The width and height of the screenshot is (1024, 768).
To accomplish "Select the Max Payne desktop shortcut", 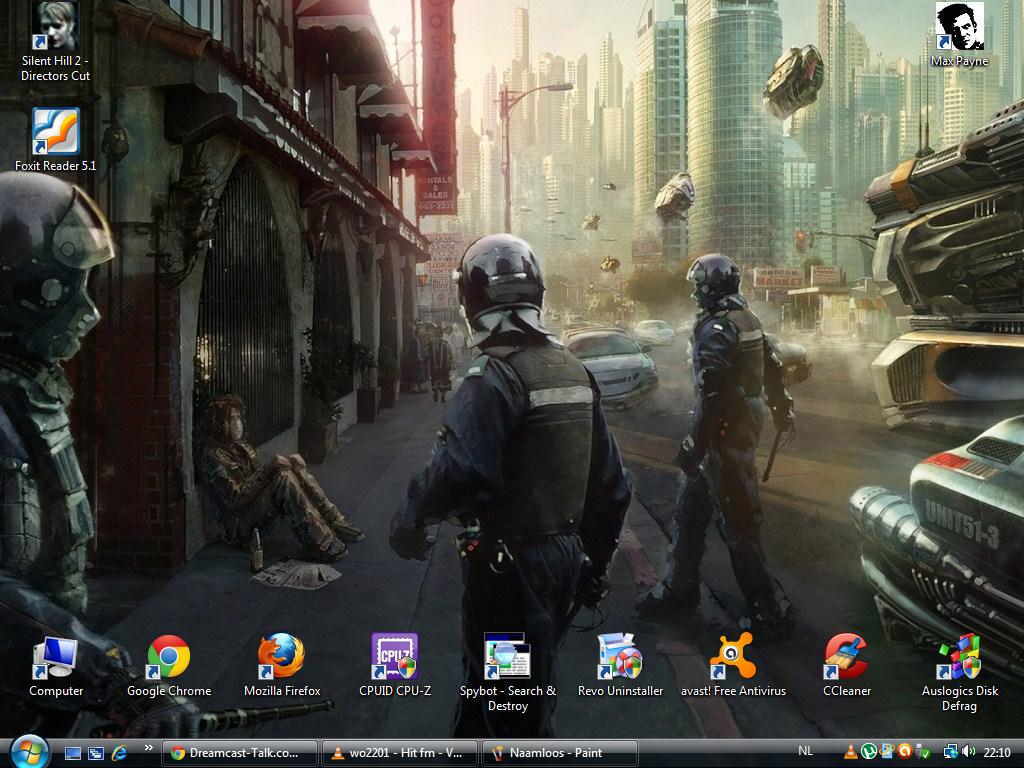I will point(959,35).
